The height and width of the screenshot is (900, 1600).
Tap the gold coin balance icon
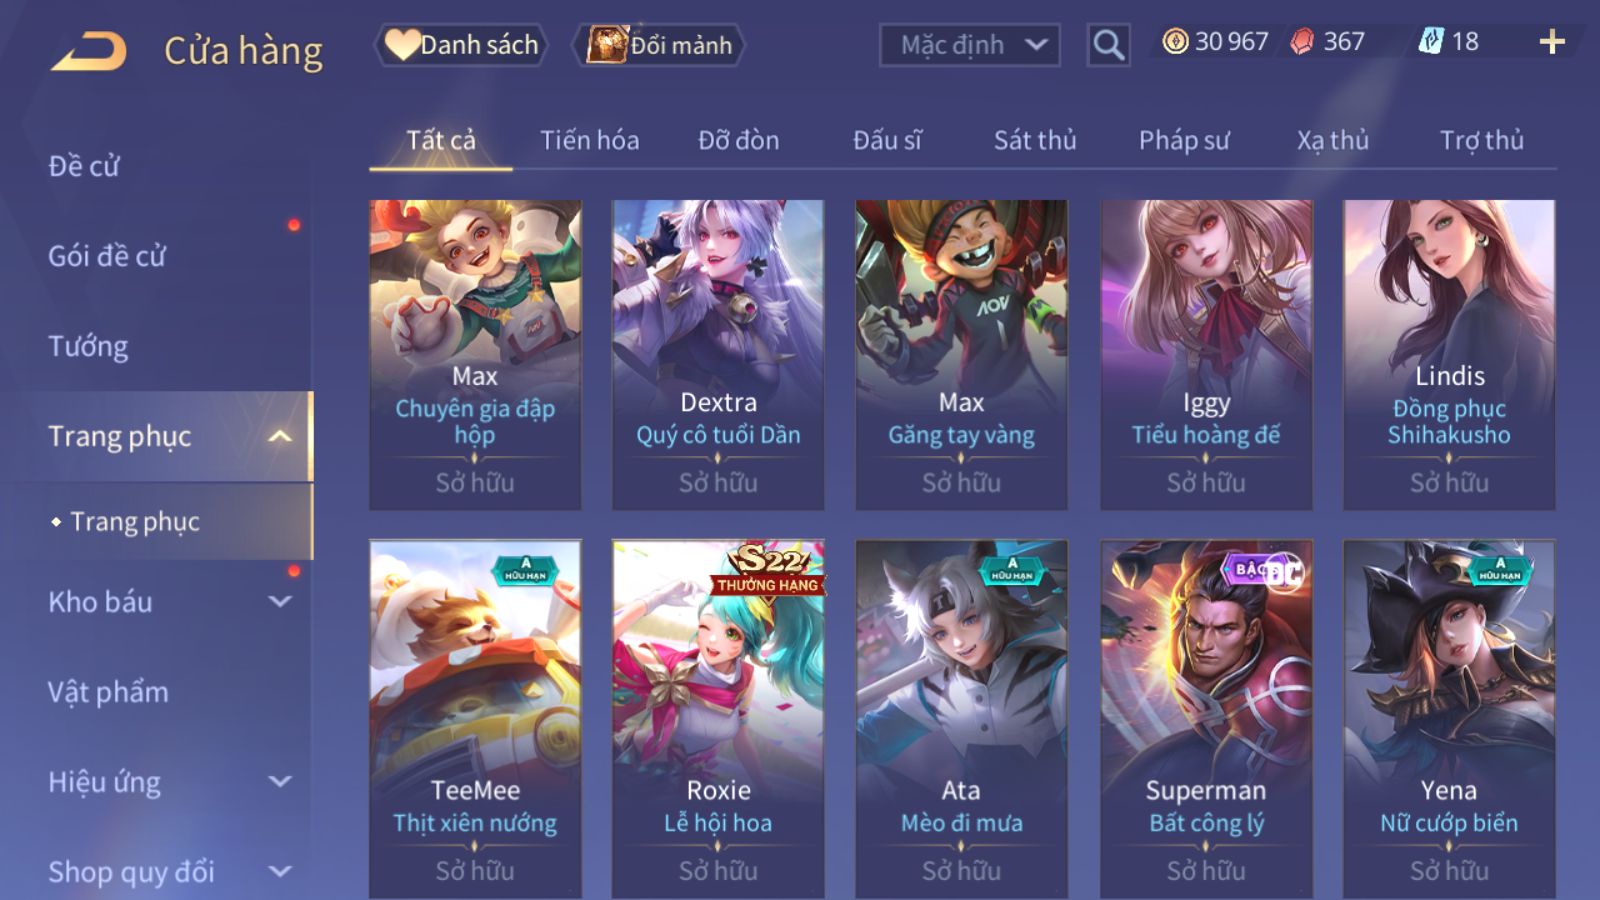pos(1175,41)
